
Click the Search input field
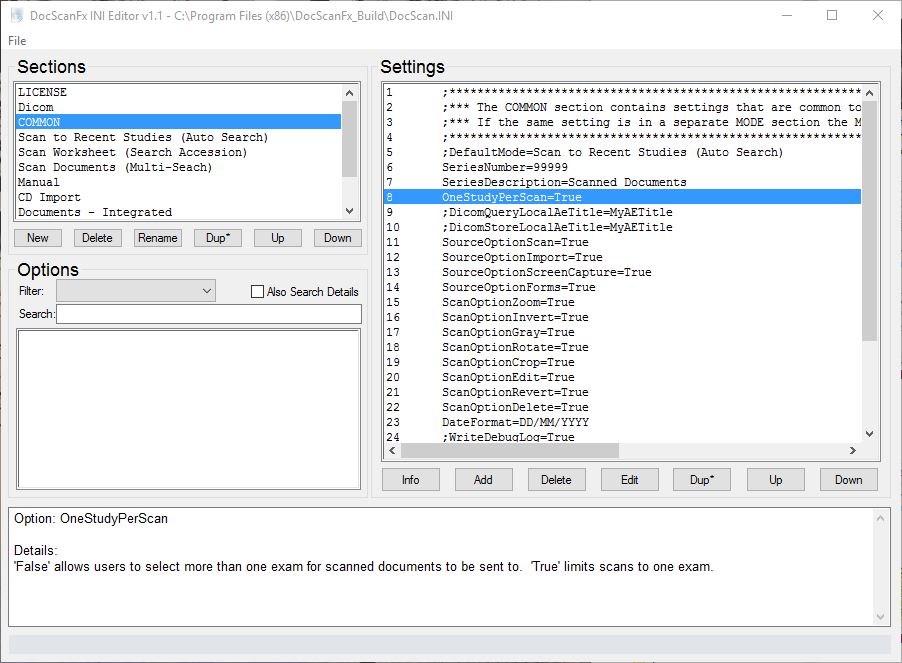pos(209,314)
